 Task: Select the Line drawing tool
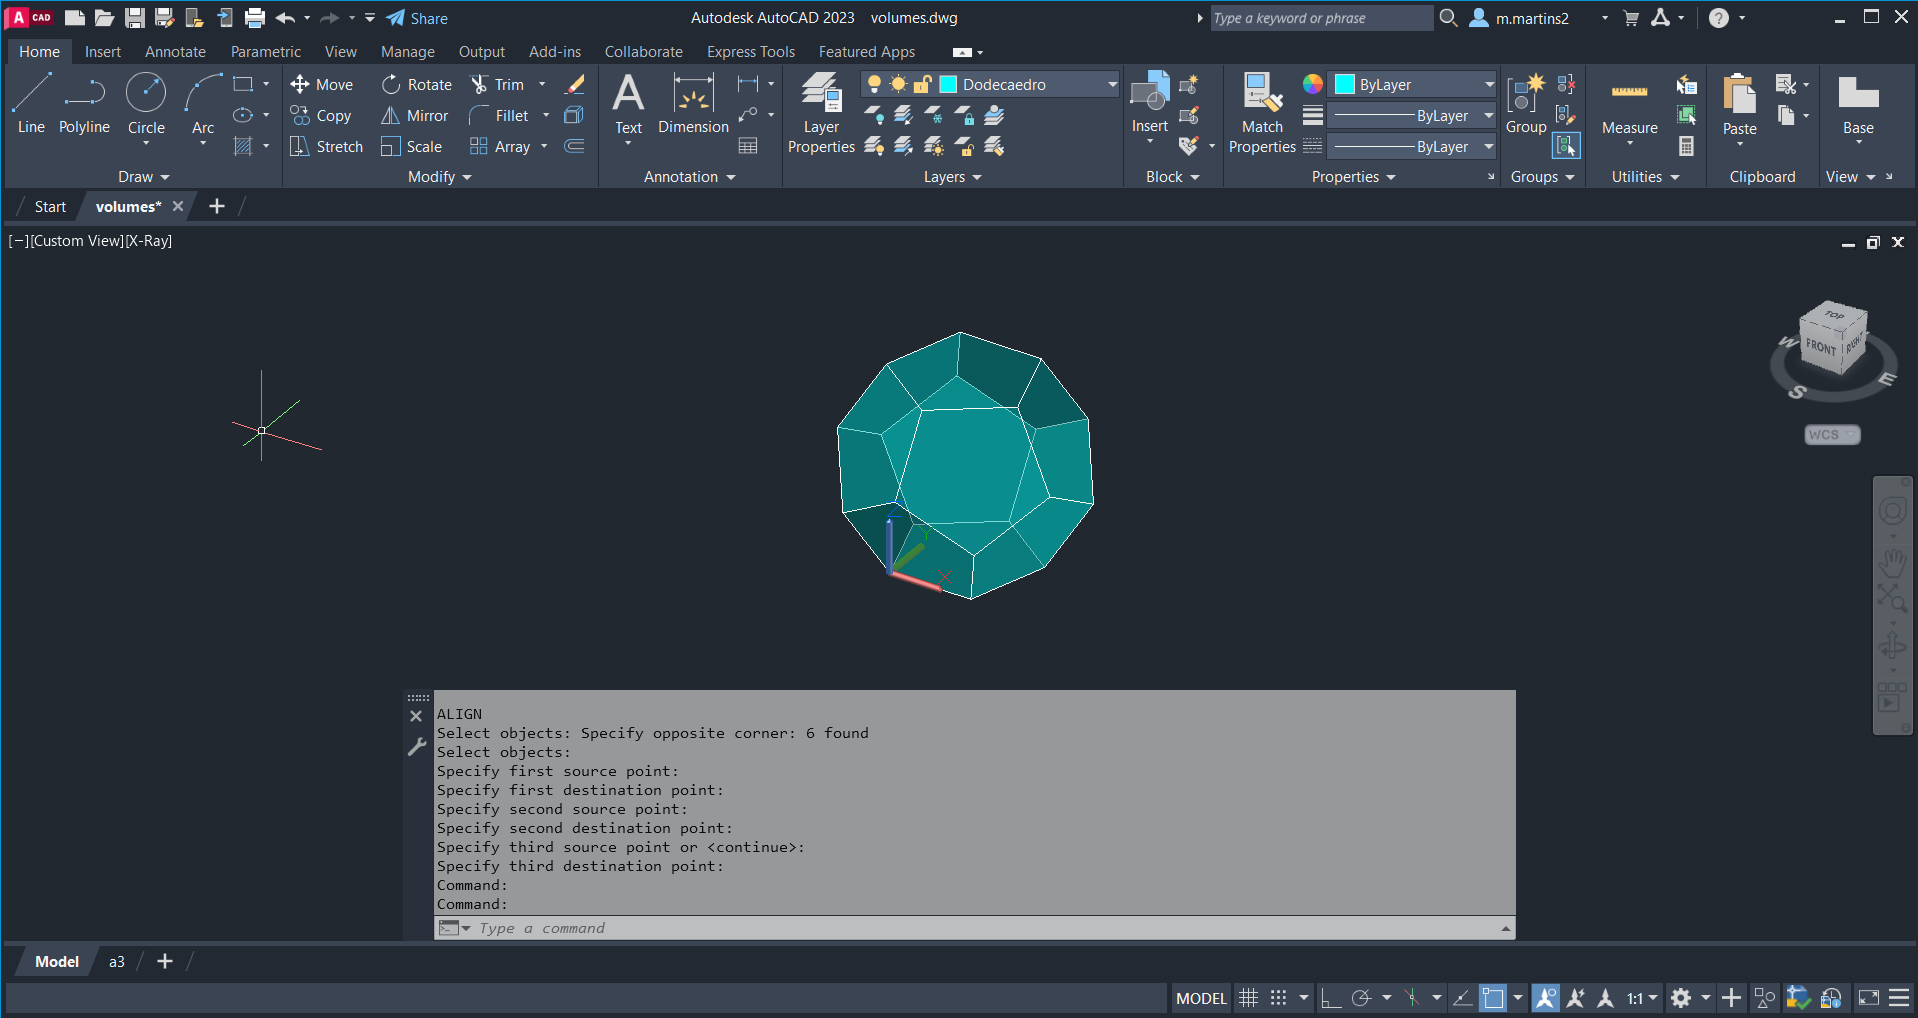pyautogui.click(x=31, y=103)
